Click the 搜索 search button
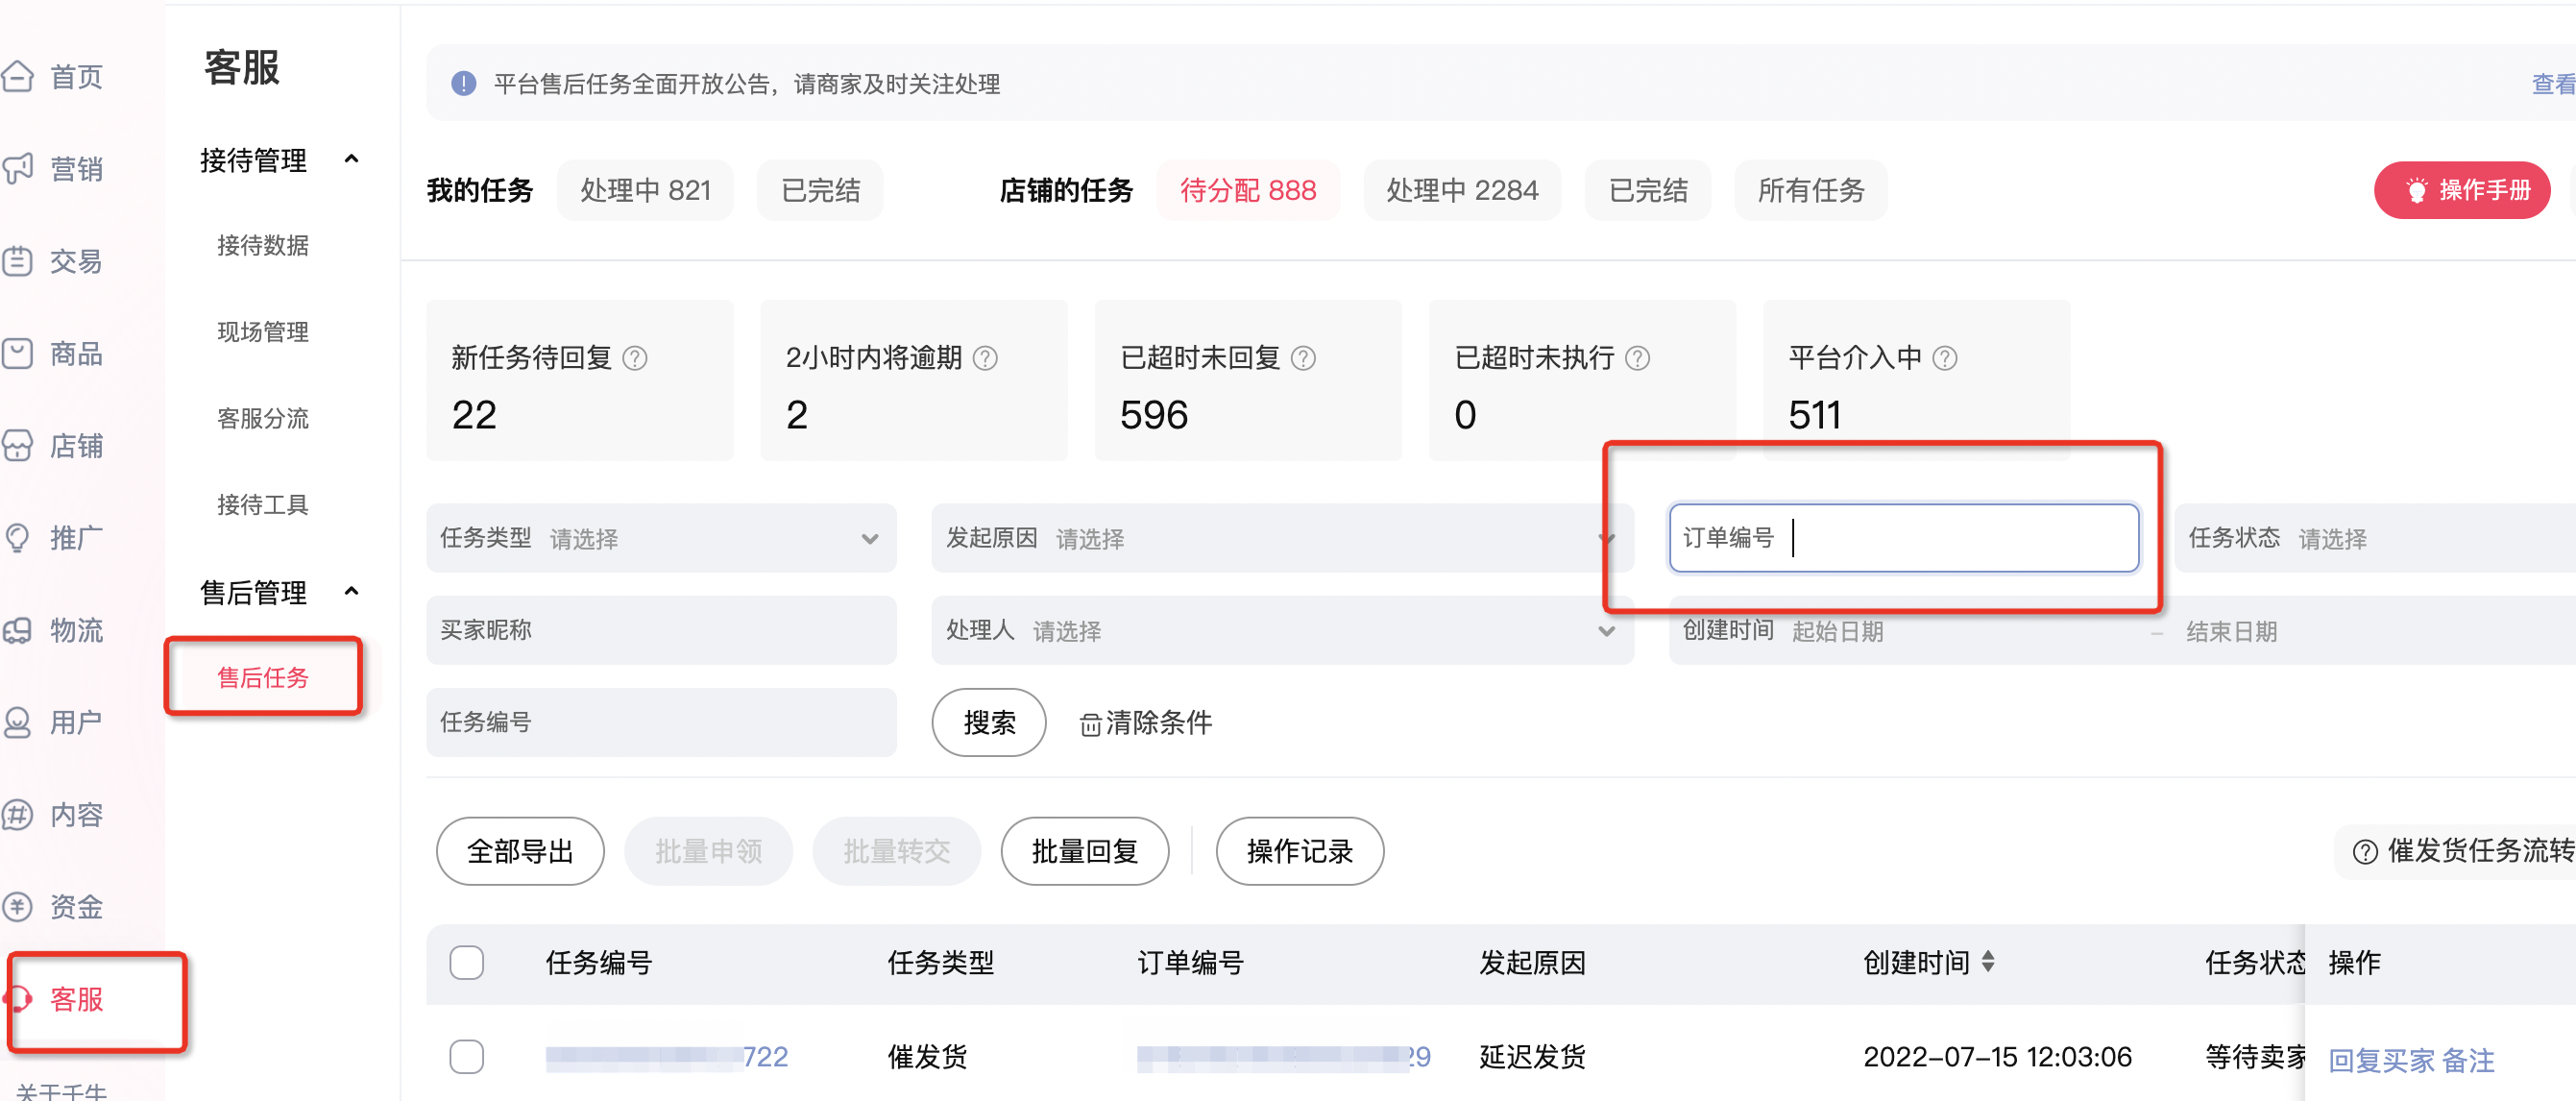The image size is (2576, 1101). (988, 722)
